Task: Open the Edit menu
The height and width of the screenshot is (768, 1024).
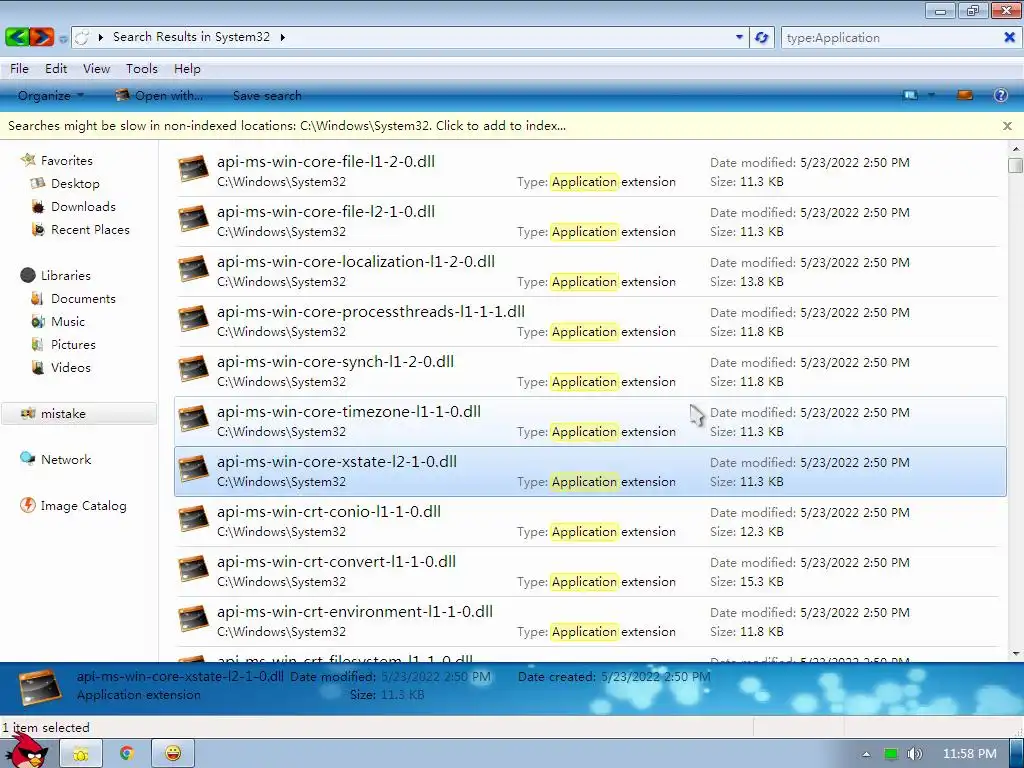Action: point(56,69)
